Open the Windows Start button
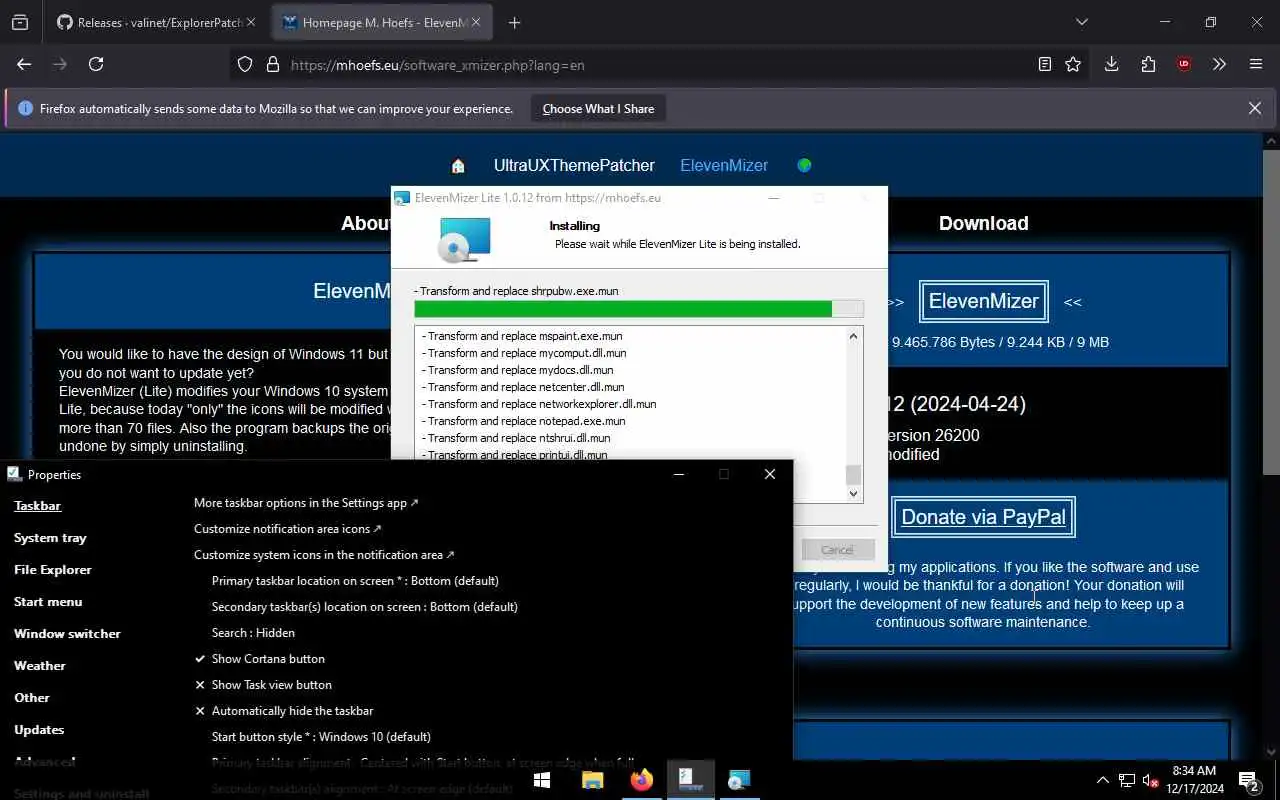Viewport: 1280px width, 800px height. (x=542, y=780)
